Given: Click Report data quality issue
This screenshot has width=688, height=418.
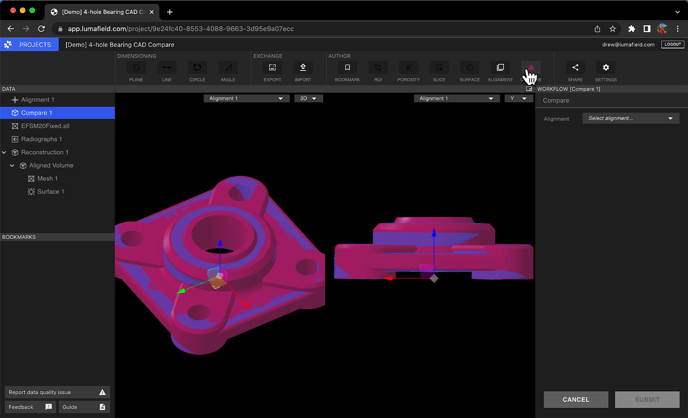Looking at the screenshot, I should click(55, 392).
